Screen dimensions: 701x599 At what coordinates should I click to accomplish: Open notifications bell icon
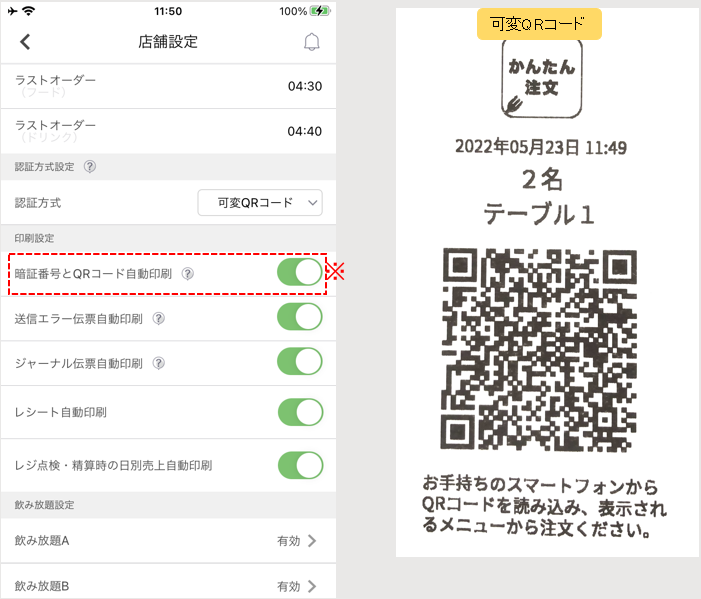312,42
